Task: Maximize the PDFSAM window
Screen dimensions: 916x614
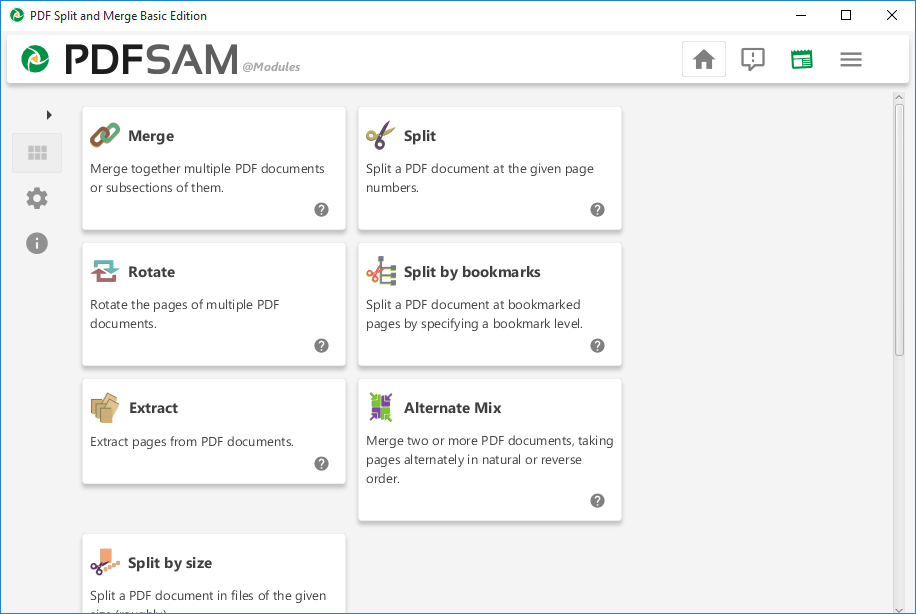Action: click(x=846, y=15)
